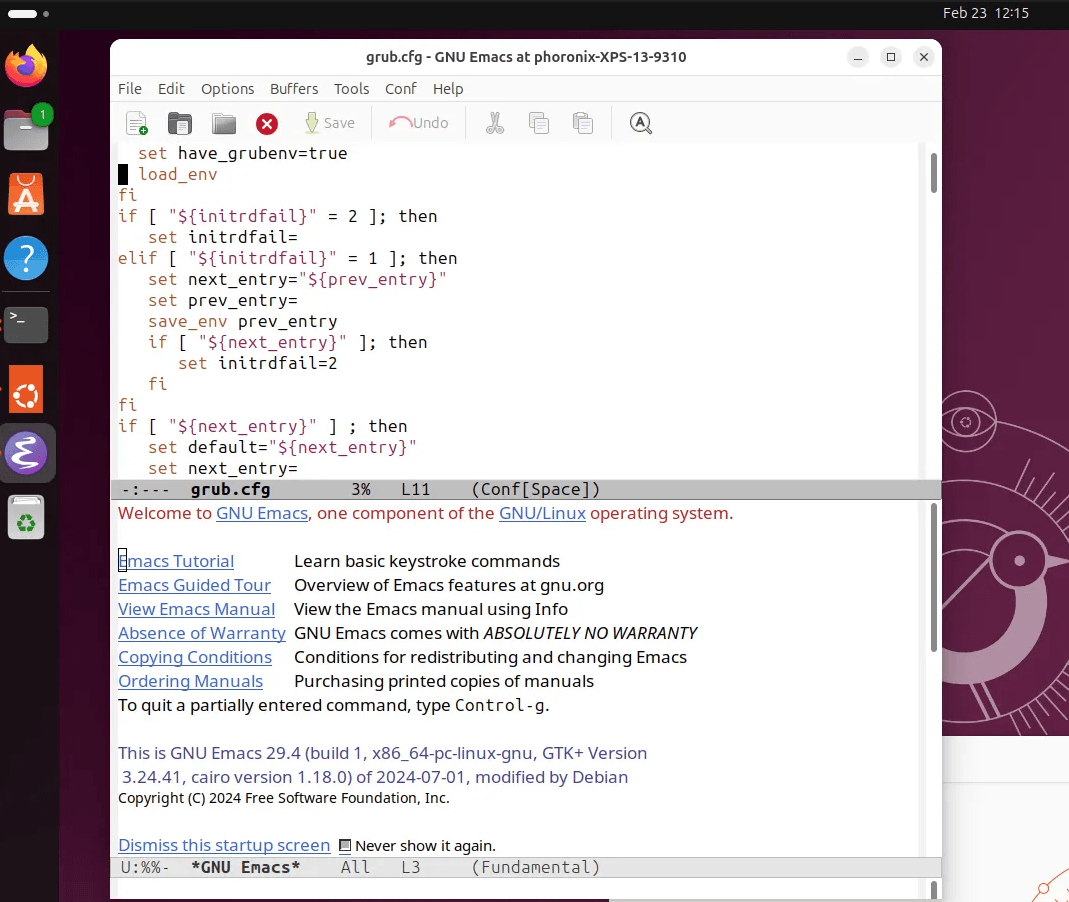
Task: Open the Absence of Warranty link
Action: (202, 633)
